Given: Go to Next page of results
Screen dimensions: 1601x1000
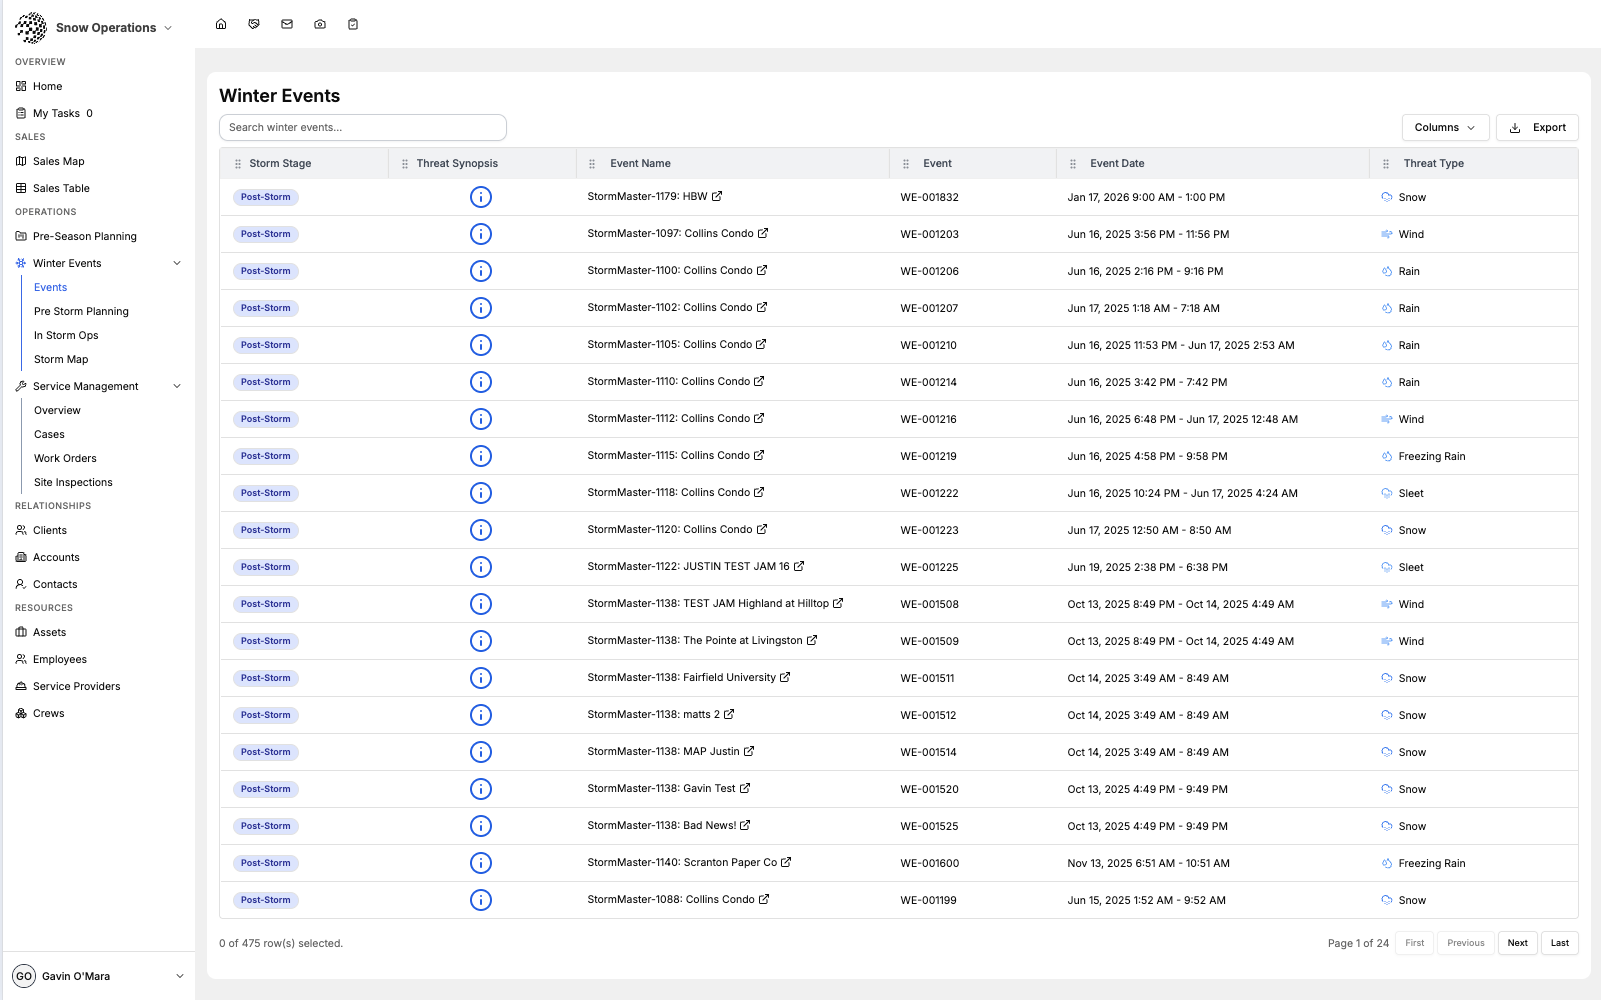Looking at the screenshot, I should pos(1517,943).
